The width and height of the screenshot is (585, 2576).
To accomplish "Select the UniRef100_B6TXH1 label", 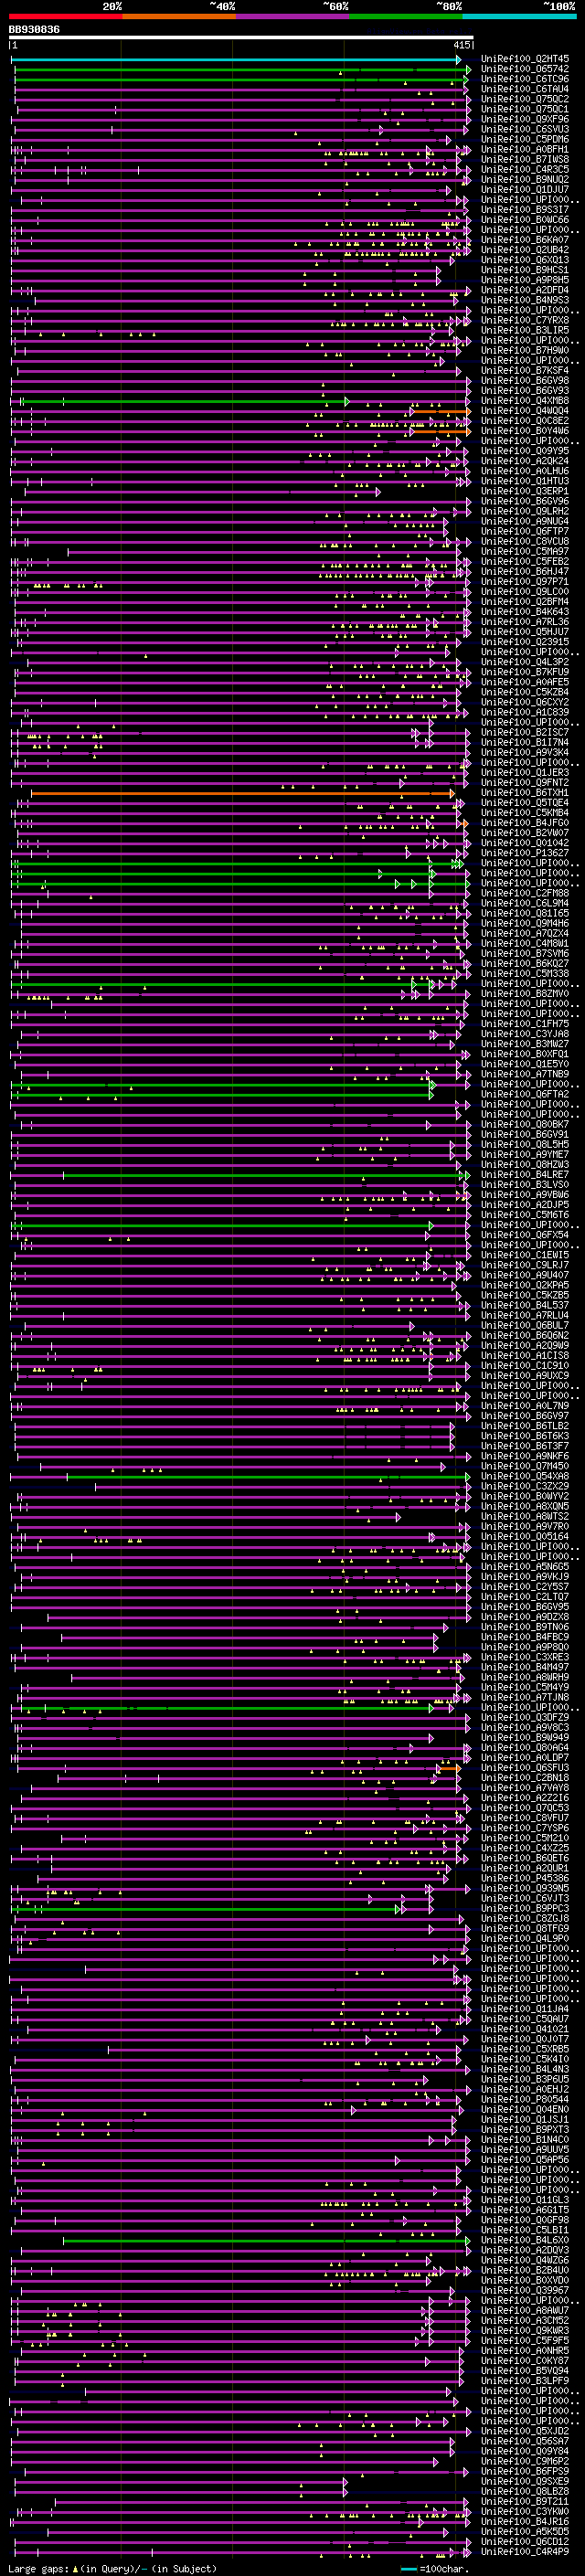I will pos(524,793).
